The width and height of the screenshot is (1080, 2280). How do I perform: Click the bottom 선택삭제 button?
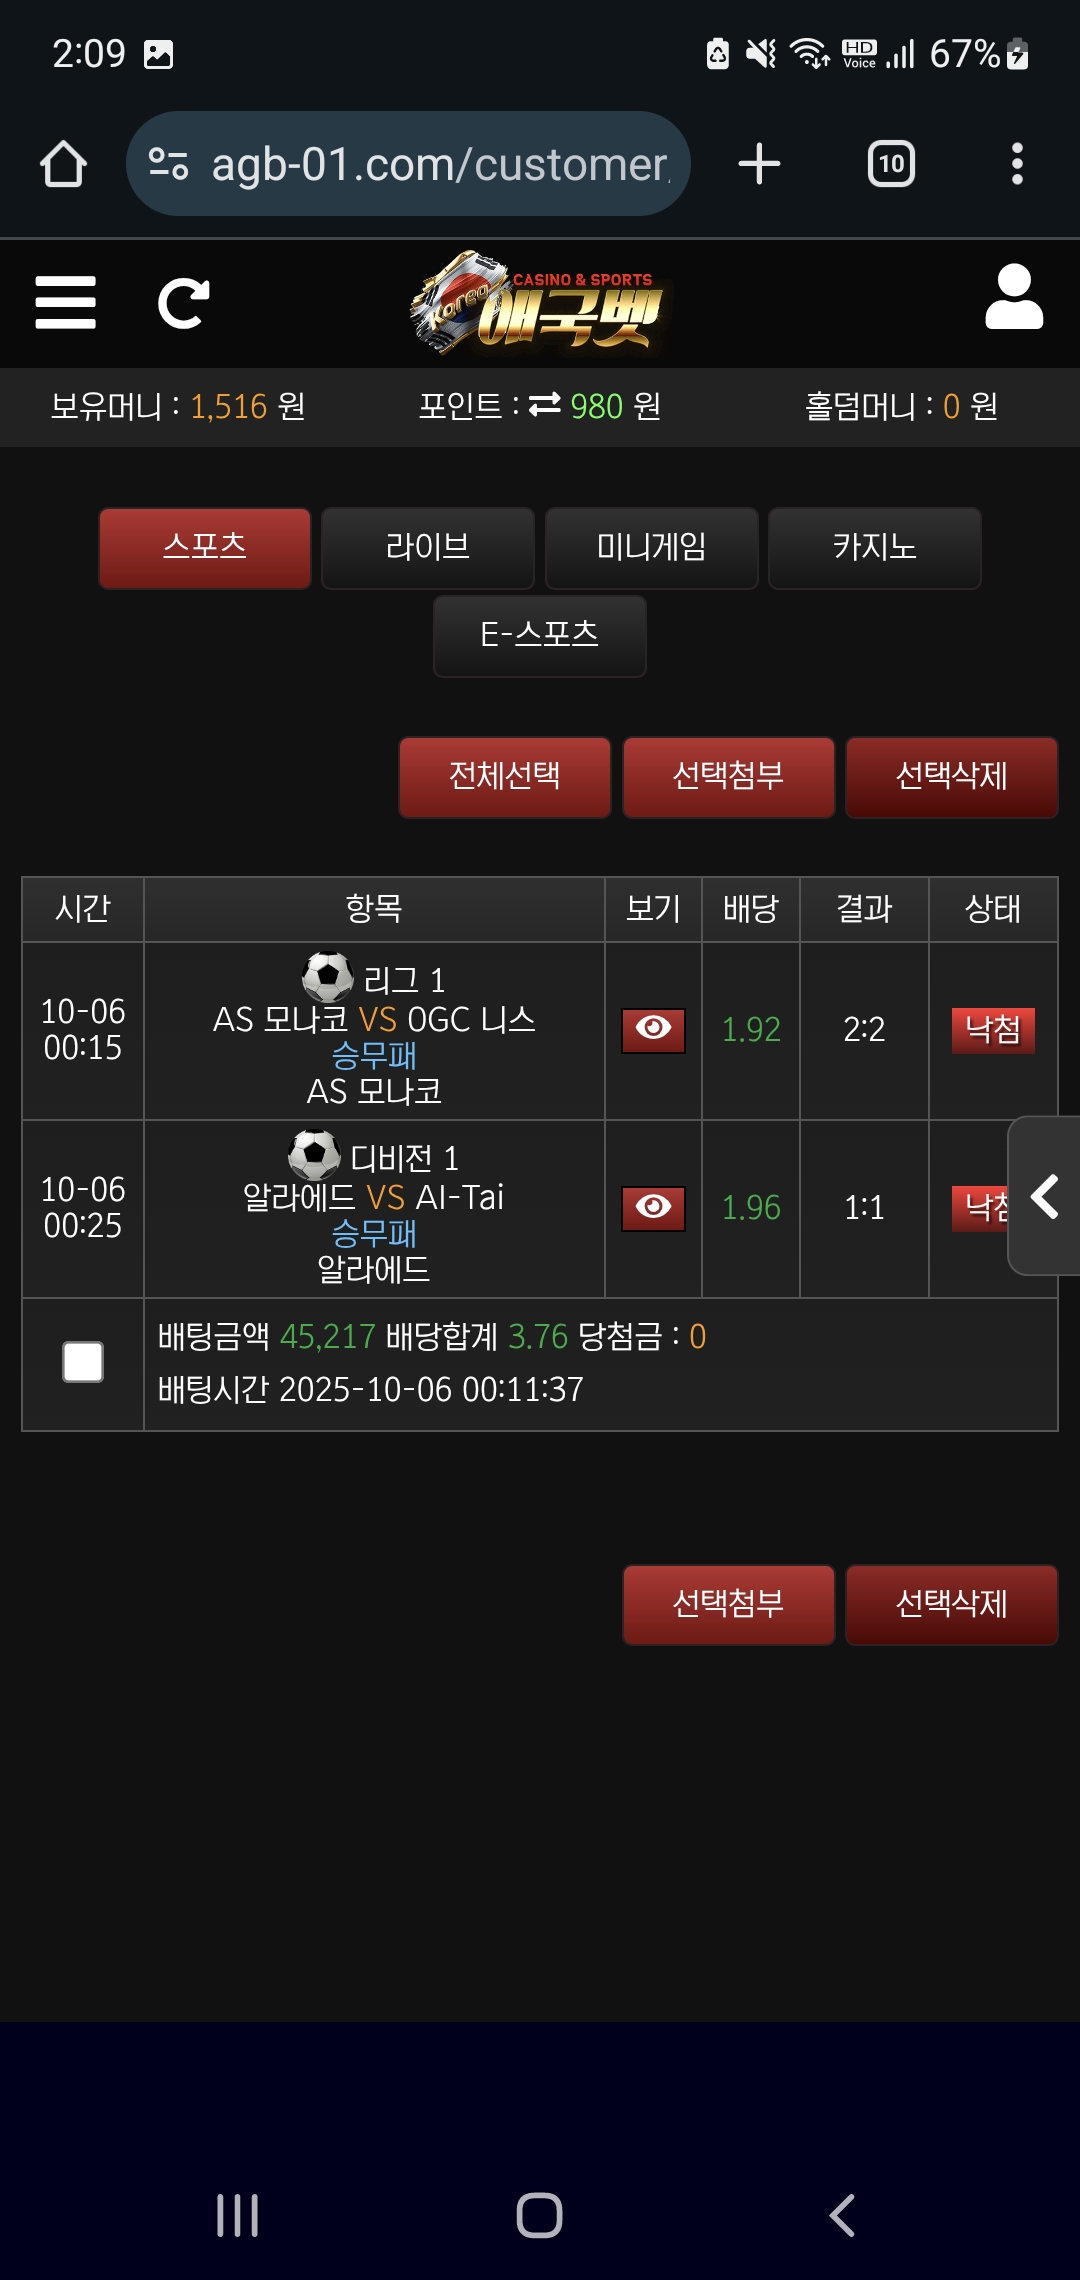point(951,1604)
